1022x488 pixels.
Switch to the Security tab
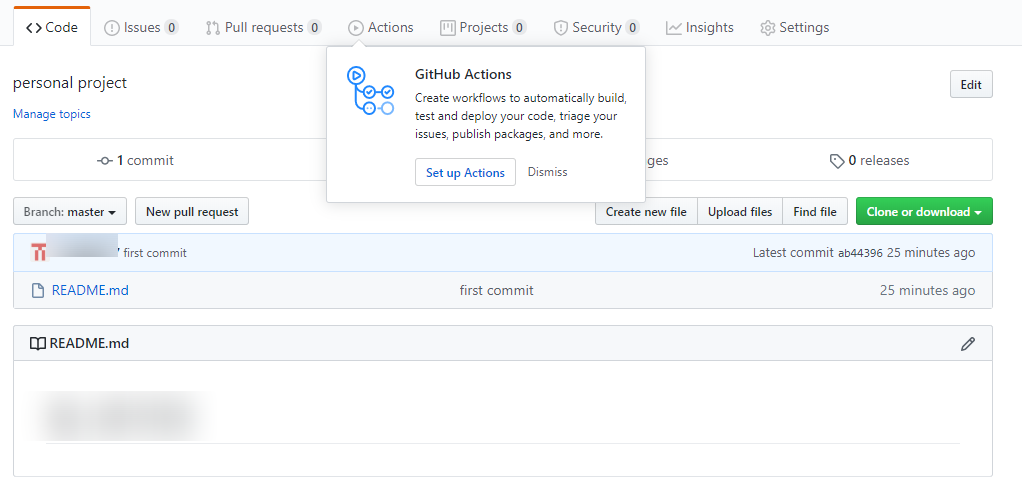click(x=596, y=27)
